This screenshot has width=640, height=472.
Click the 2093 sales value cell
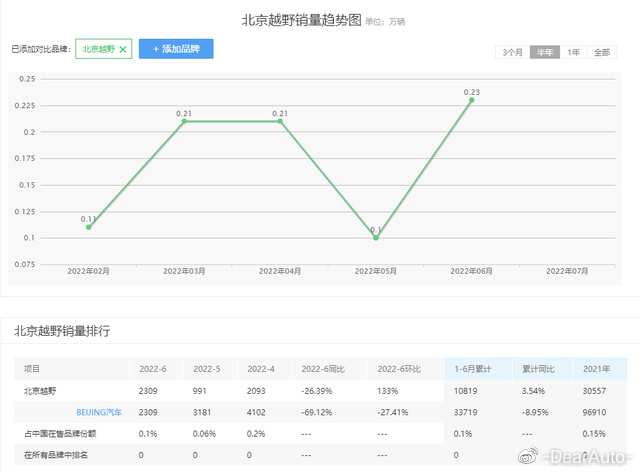[x=256, y=391]
